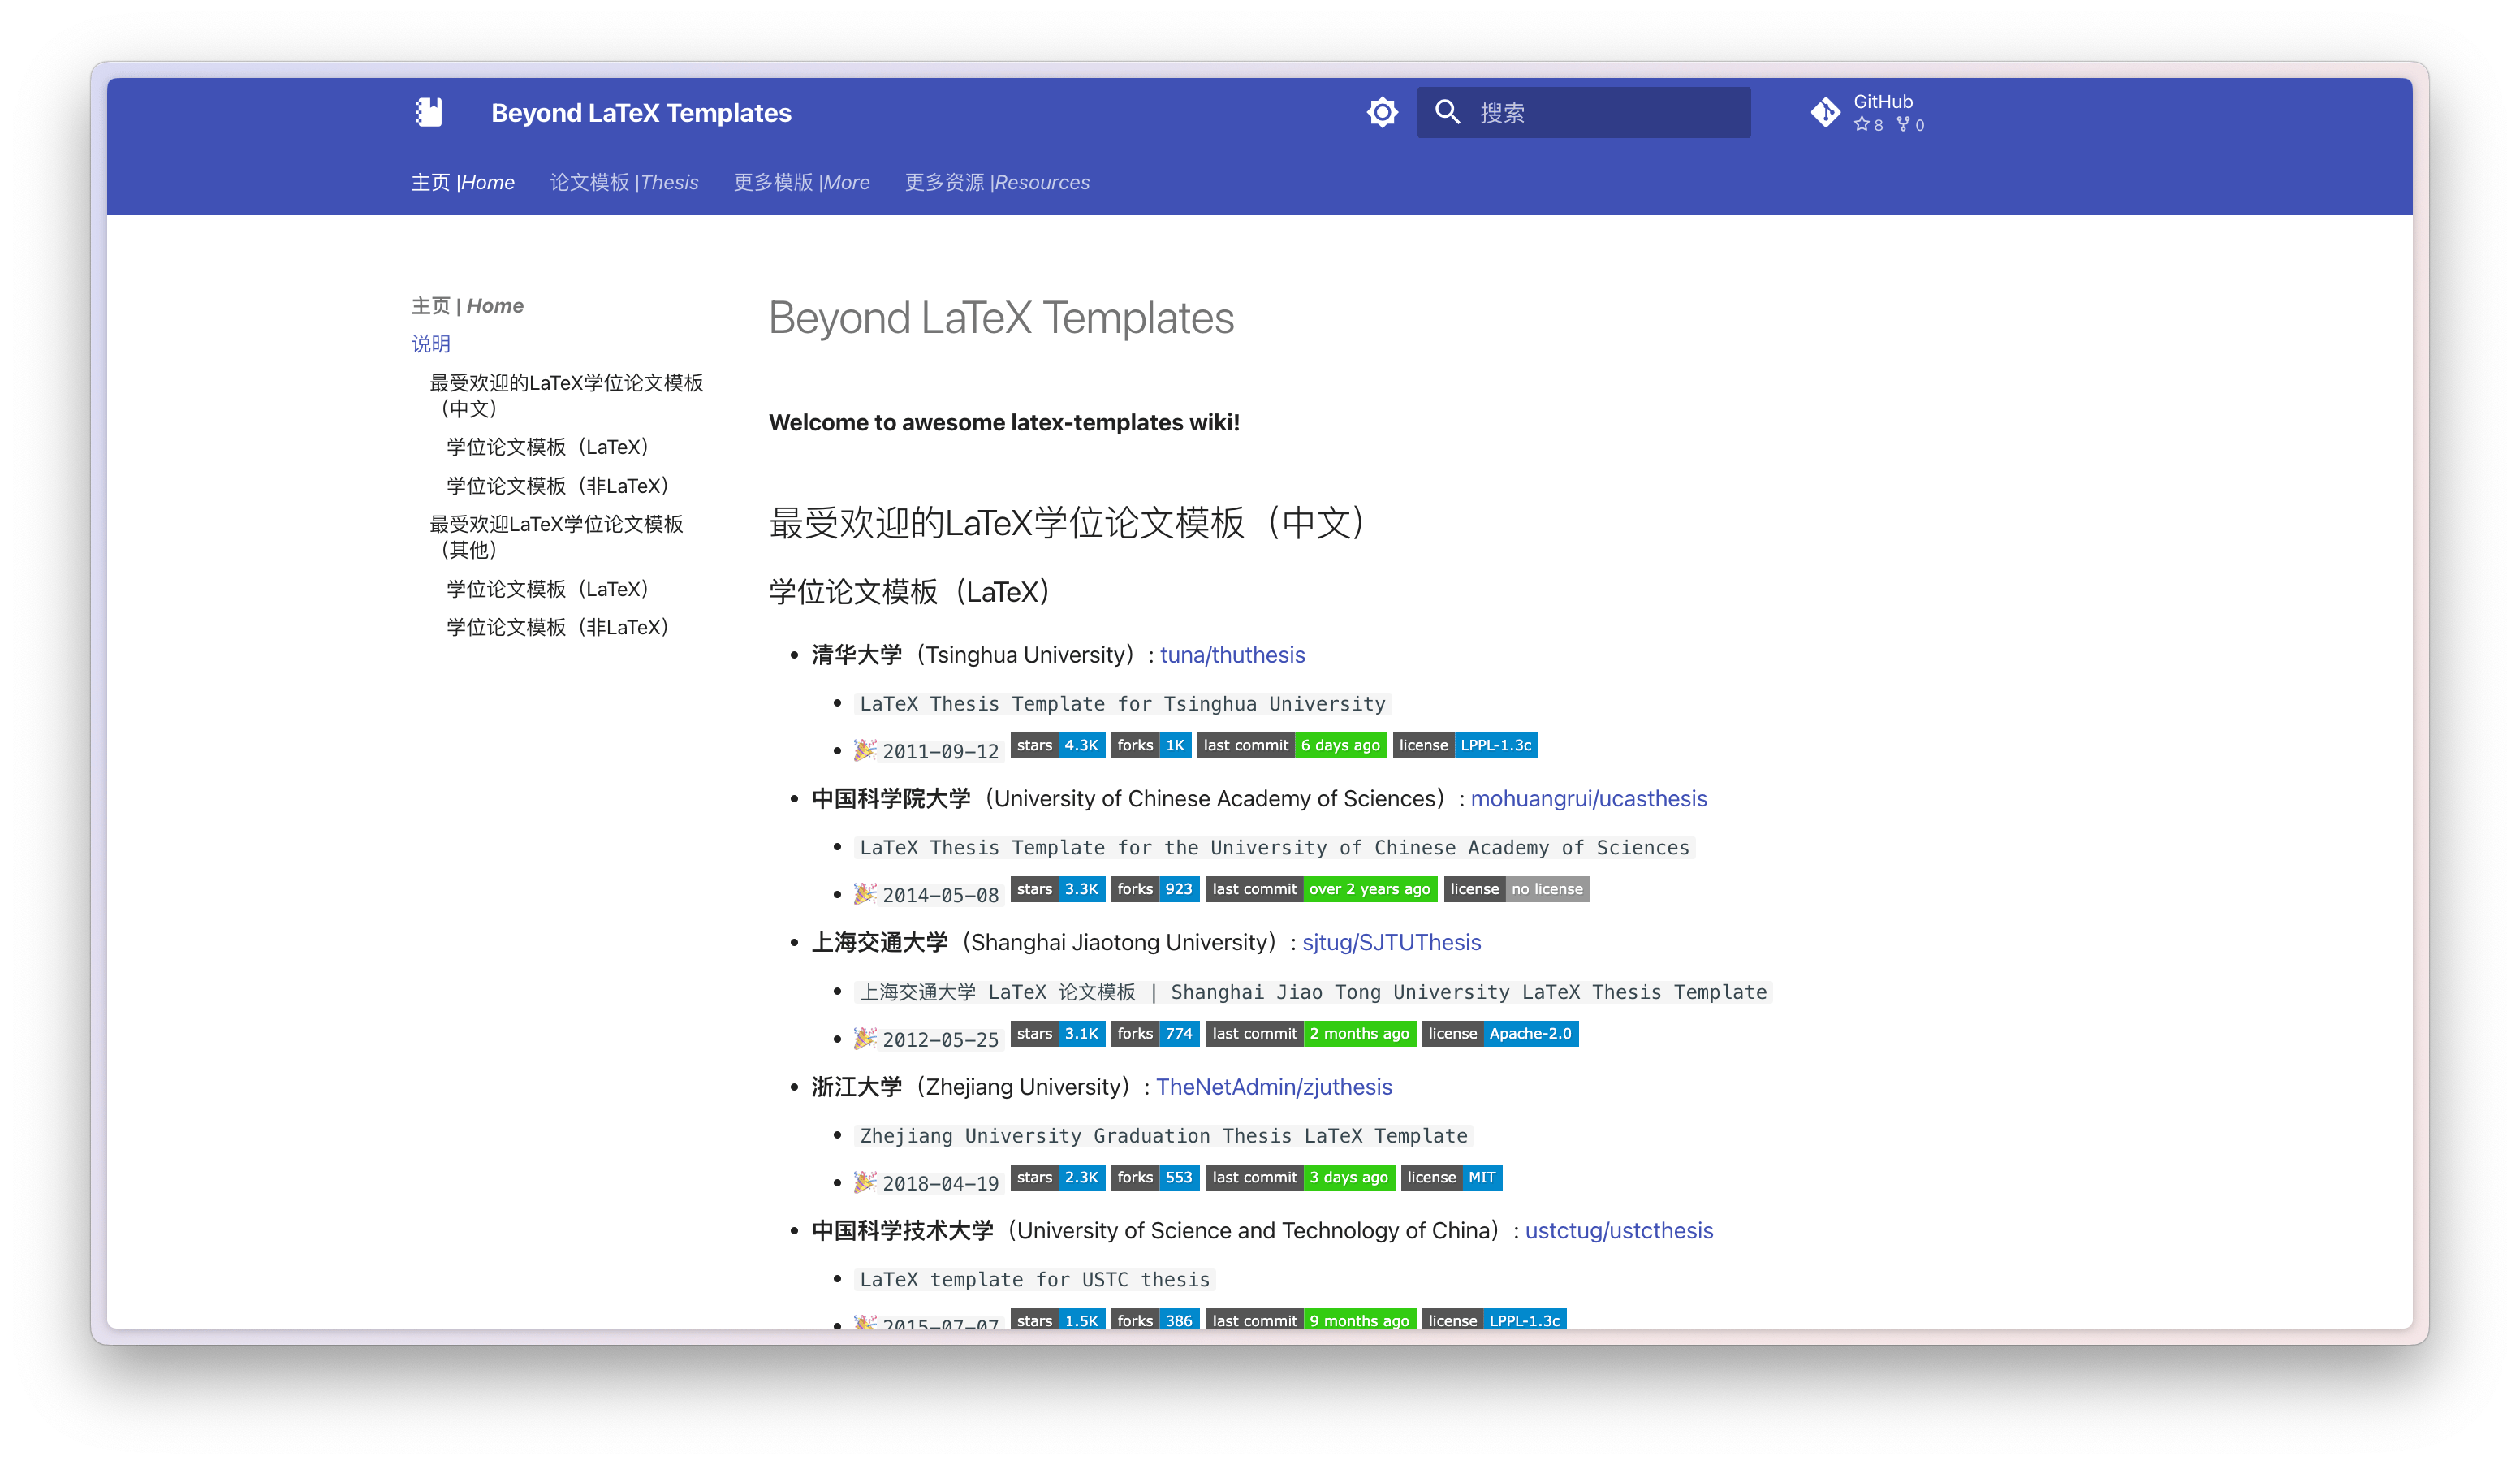
Task: Switch to the 更多模版 |More tab
Action: [x=802, y=182]
